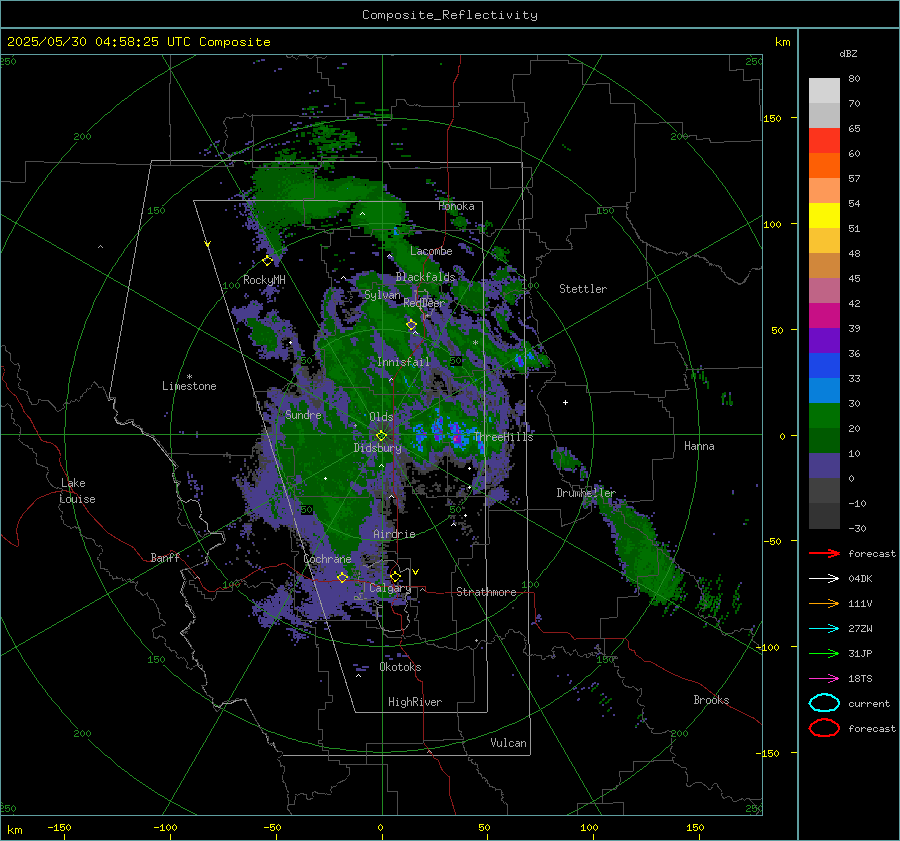Click the Lacombe city label

pyautogui.click(x=431, y=251)
